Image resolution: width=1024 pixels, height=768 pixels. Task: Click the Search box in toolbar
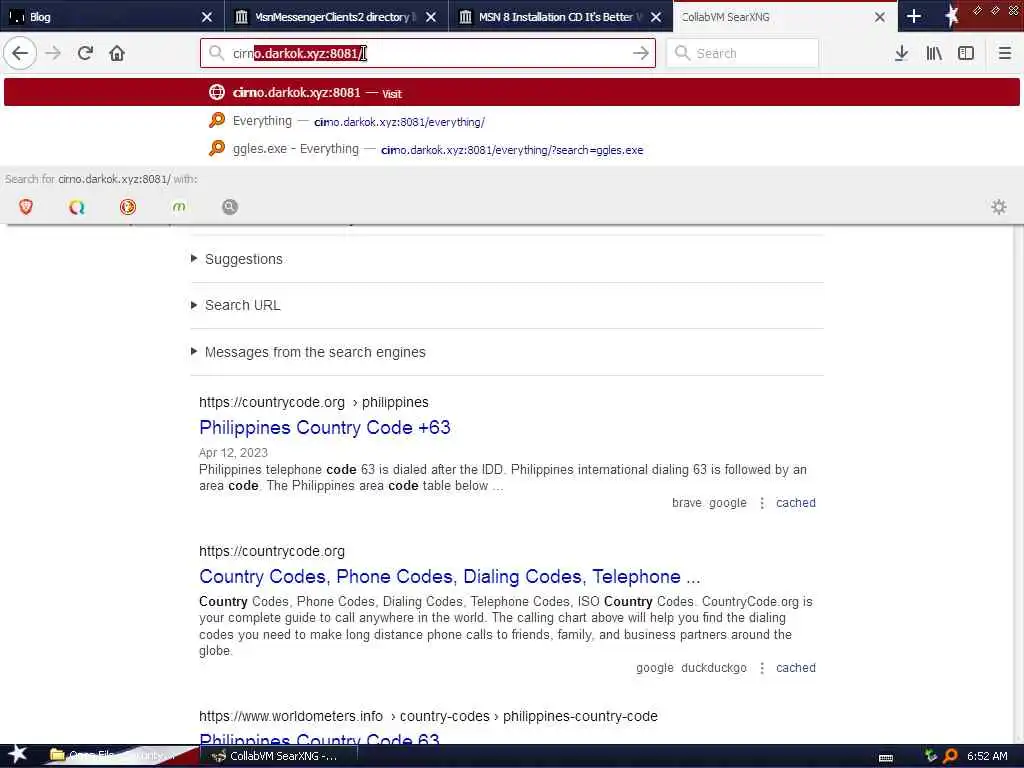[742, 53]
